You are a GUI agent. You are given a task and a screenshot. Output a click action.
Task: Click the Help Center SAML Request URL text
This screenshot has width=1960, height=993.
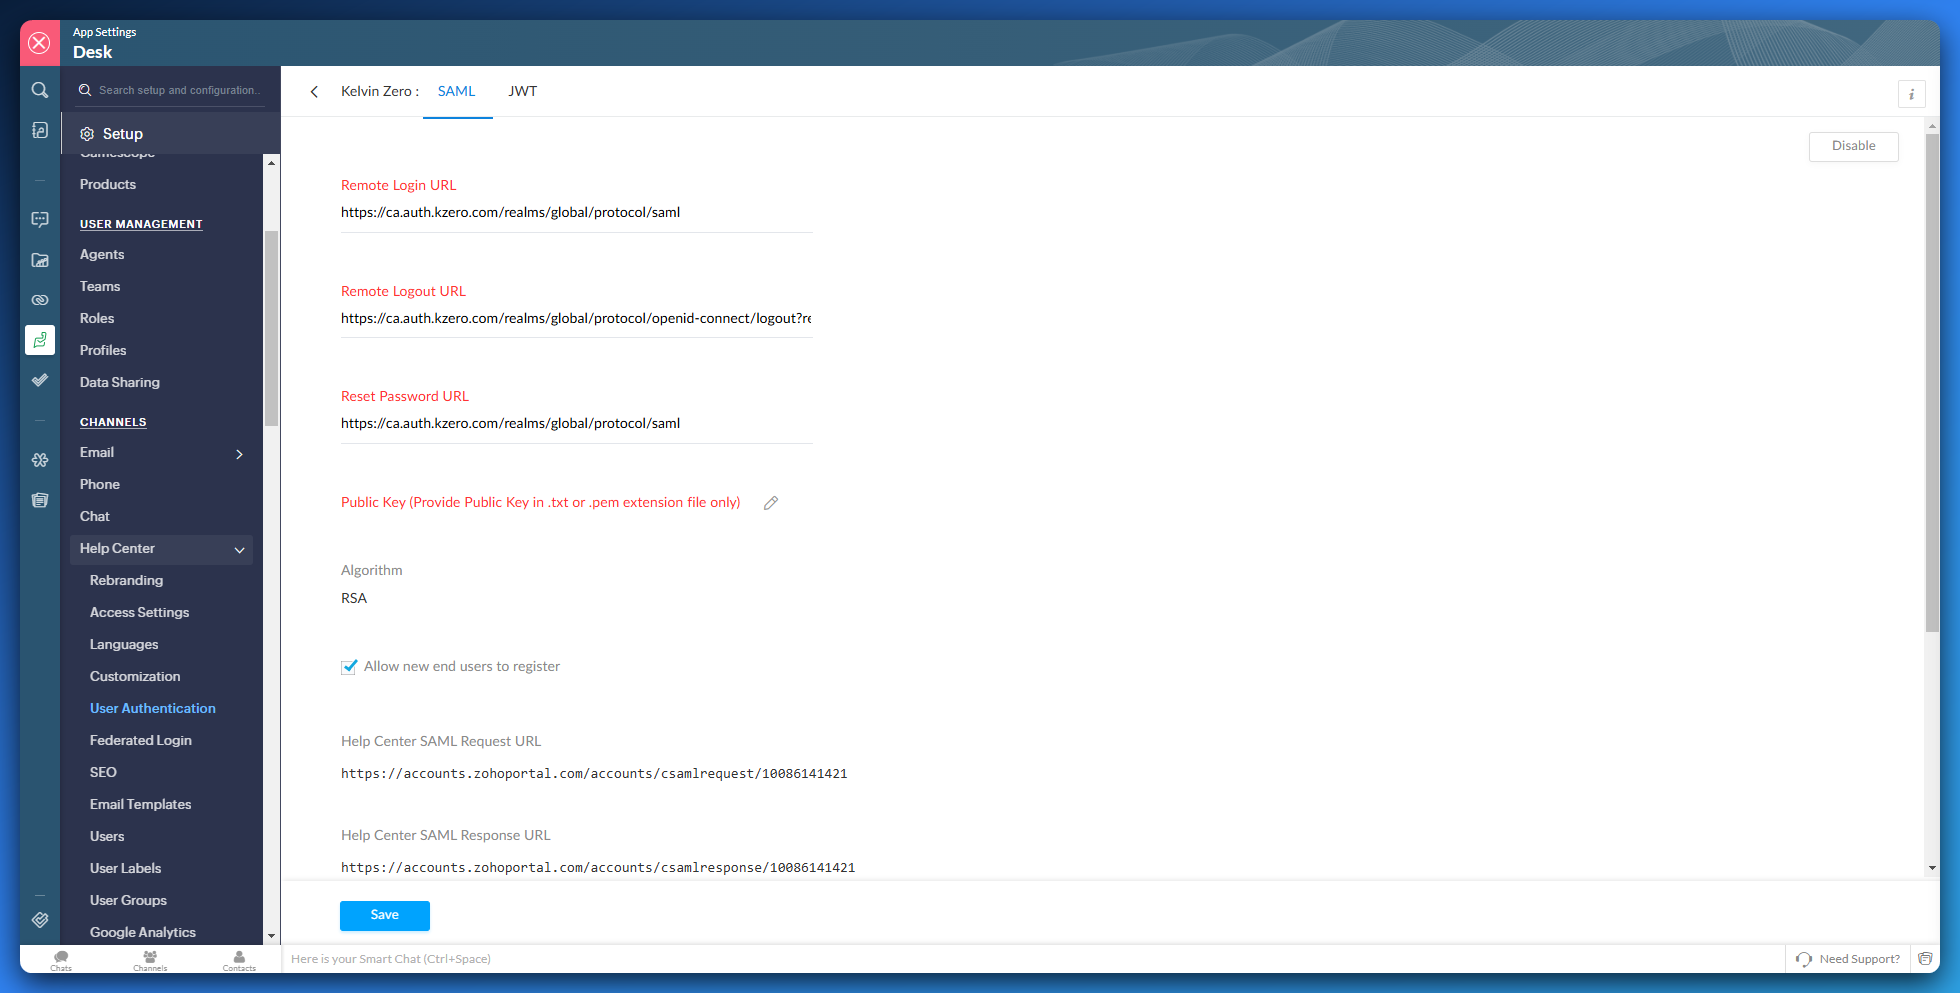[x=594, y=774]
